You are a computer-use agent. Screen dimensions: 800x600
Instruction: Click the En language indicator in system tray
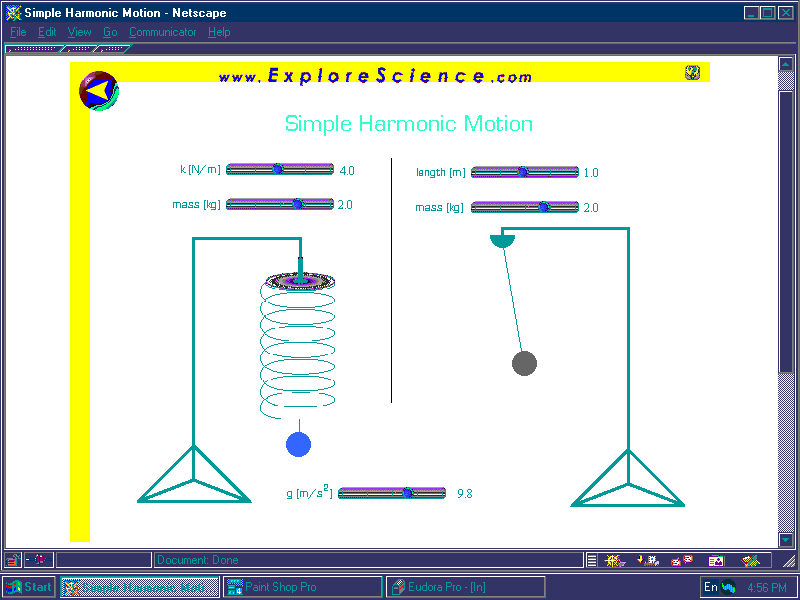(x=711, y=587)
